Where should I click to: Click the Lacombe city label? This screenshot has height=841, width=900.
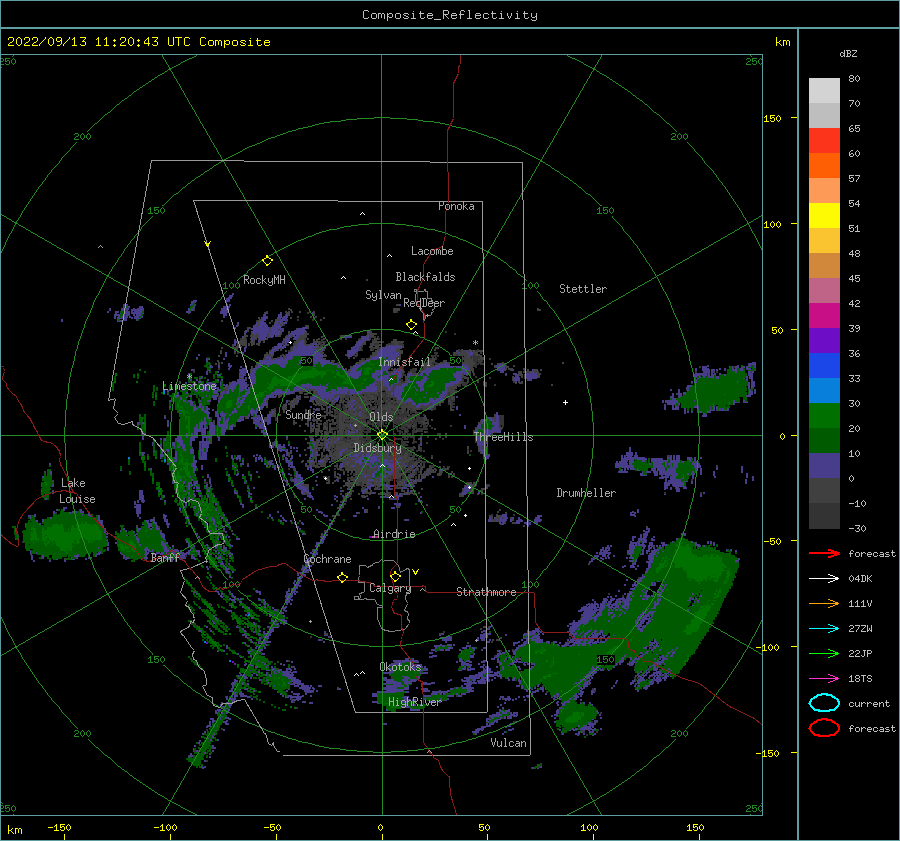432,251
